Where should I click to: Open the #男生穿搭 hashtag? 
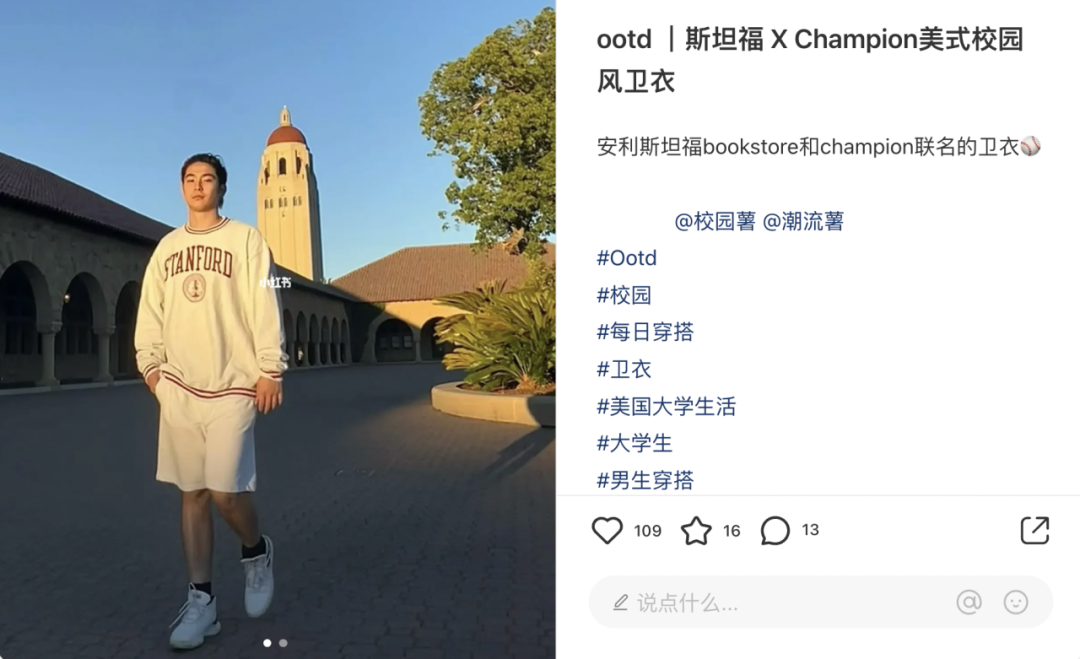(x=645, y=480)
